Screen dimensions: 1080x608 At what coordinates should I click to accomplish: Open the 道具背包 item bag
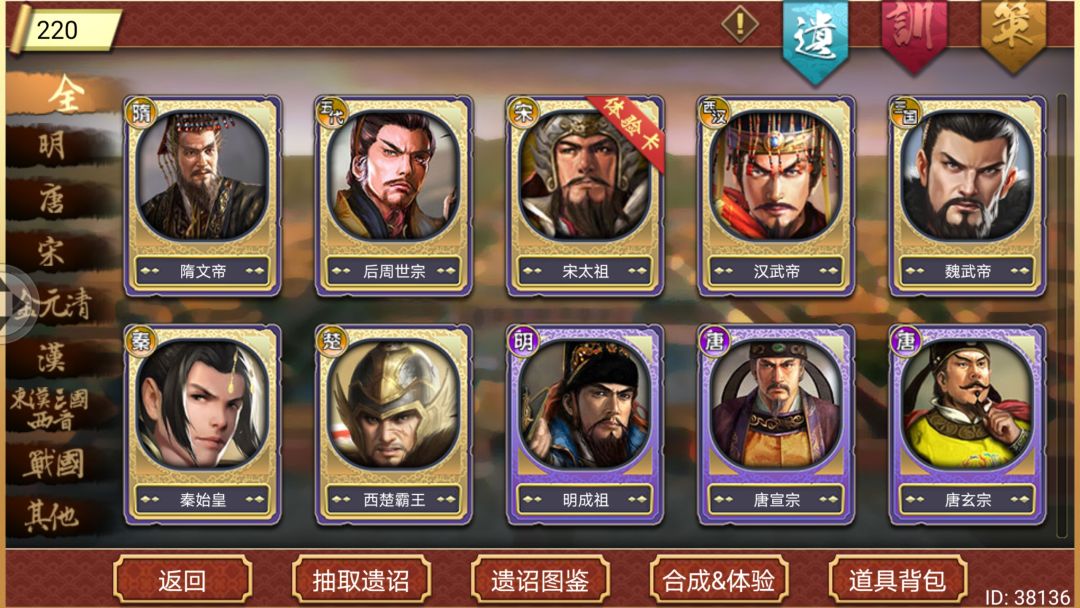click(897, 580)
